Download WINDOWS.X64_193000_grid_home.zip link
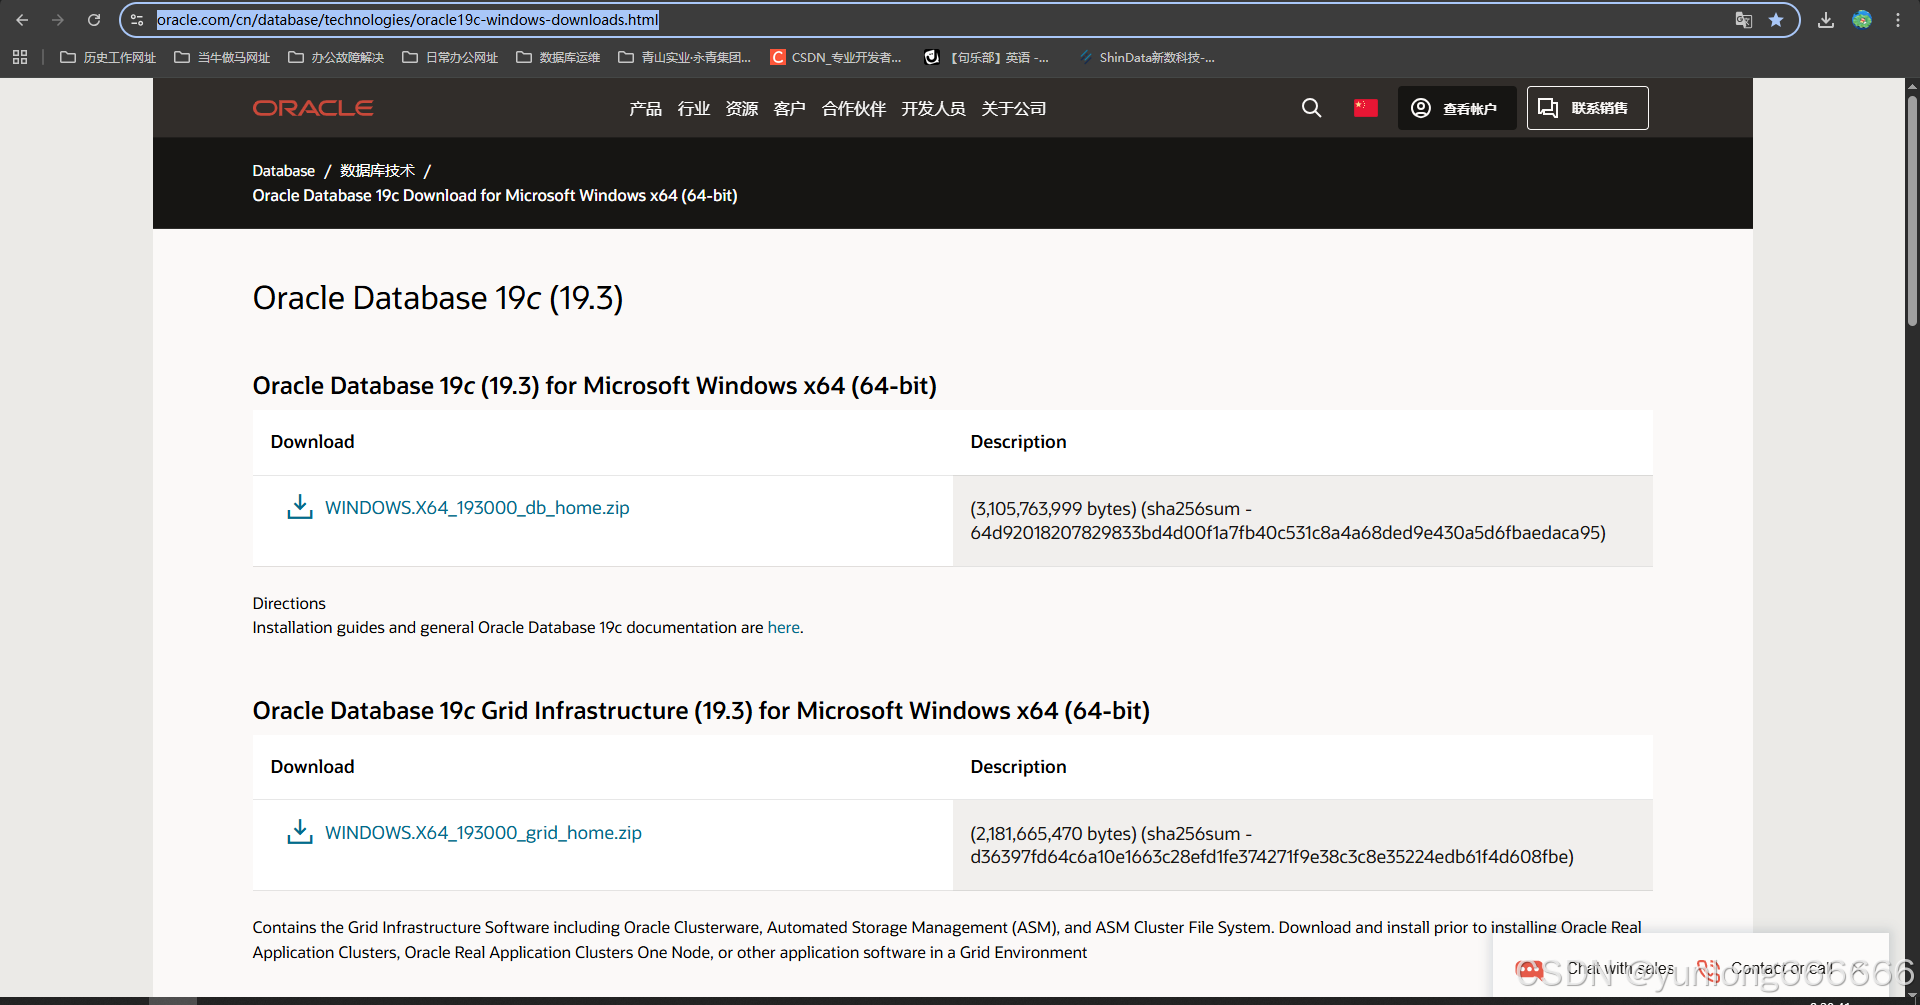This screenshot has width=1920, height=1005. 483,832
